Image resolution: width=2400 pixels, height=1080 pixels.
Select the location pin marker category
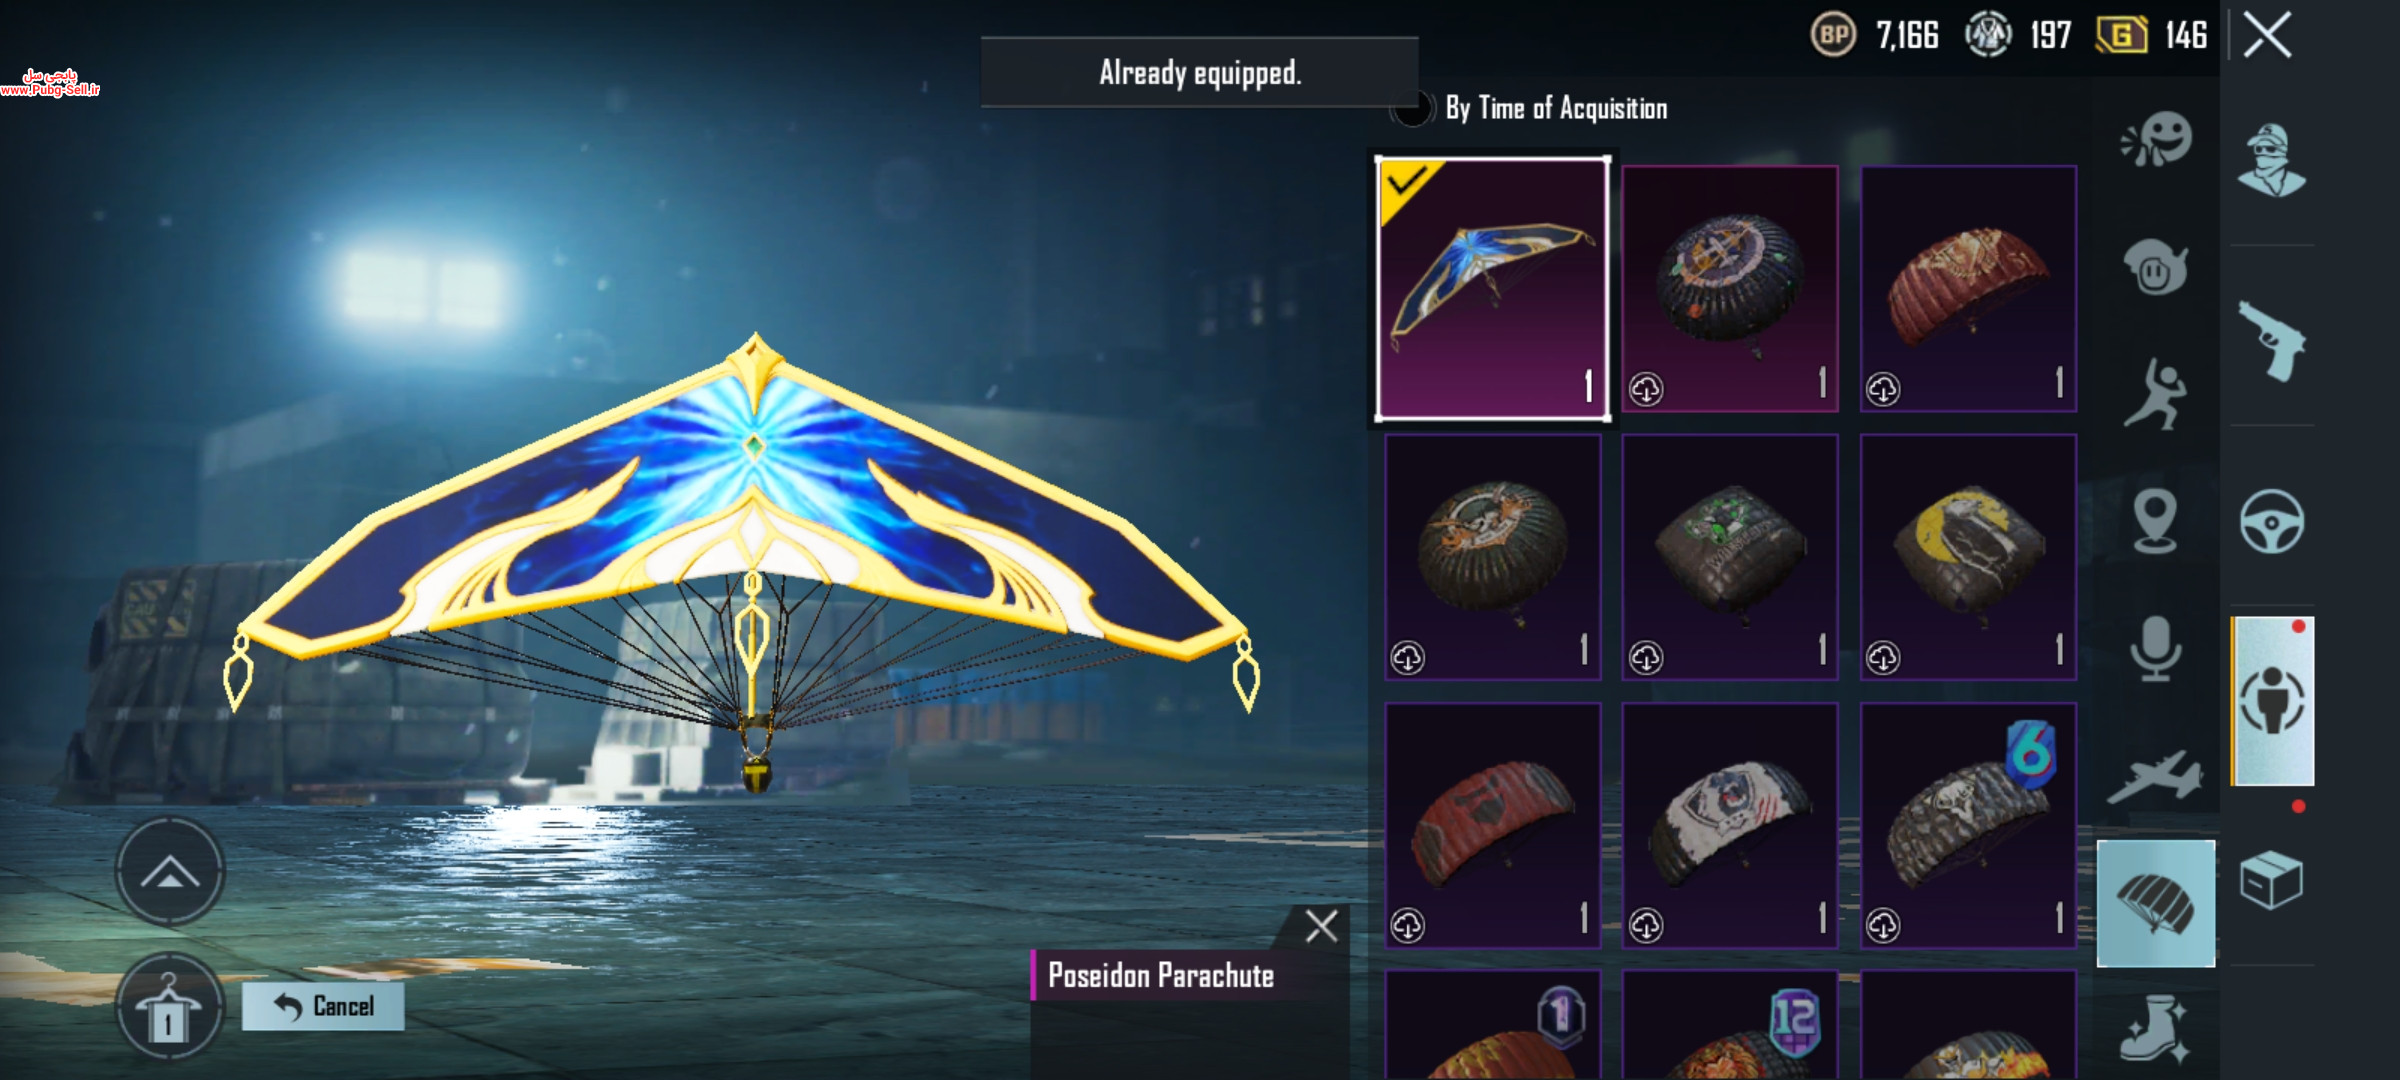click(x=2155, y=521)
